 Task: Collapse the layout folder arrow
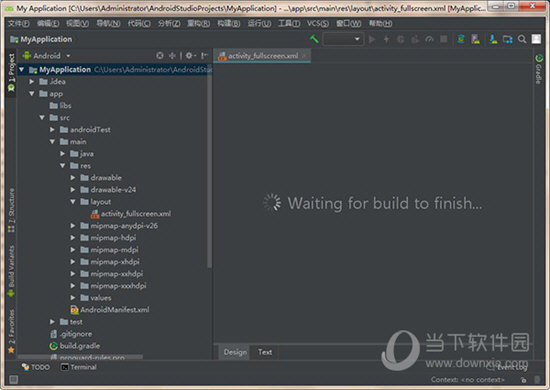pyautogui.click(x=73, y=202)
